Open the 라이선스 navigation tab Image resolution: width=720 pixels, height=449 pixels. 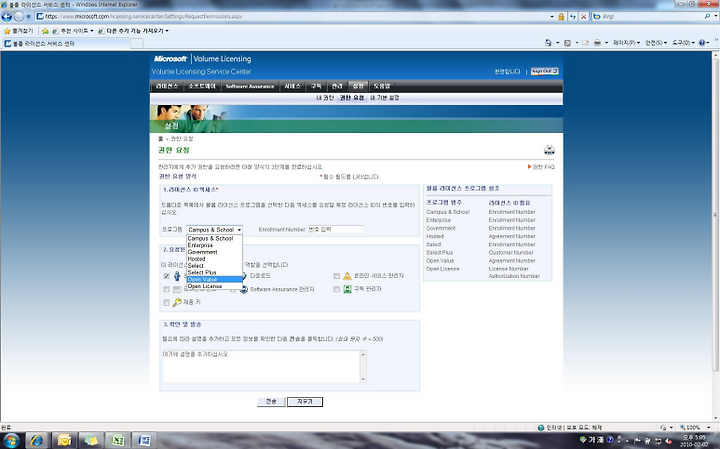point(167,86)
